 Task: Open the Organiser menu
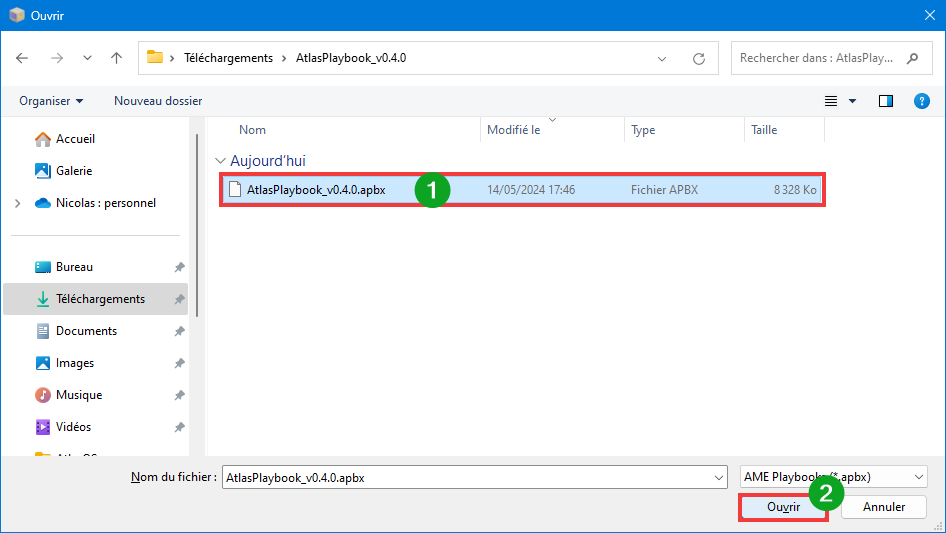click(51, 101)
